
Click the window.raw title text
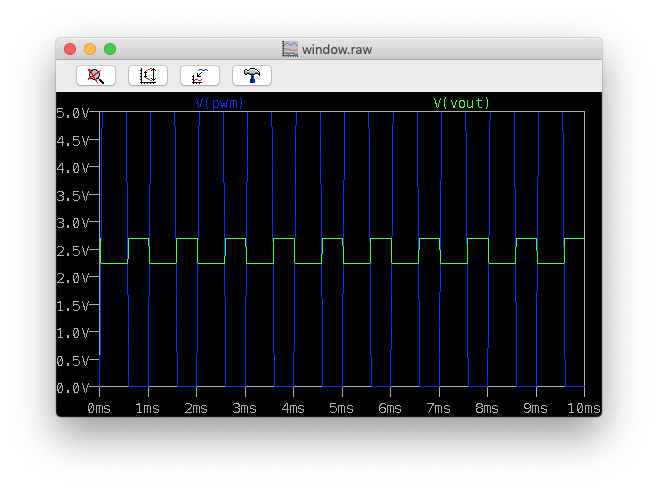(x=339, y=48)
